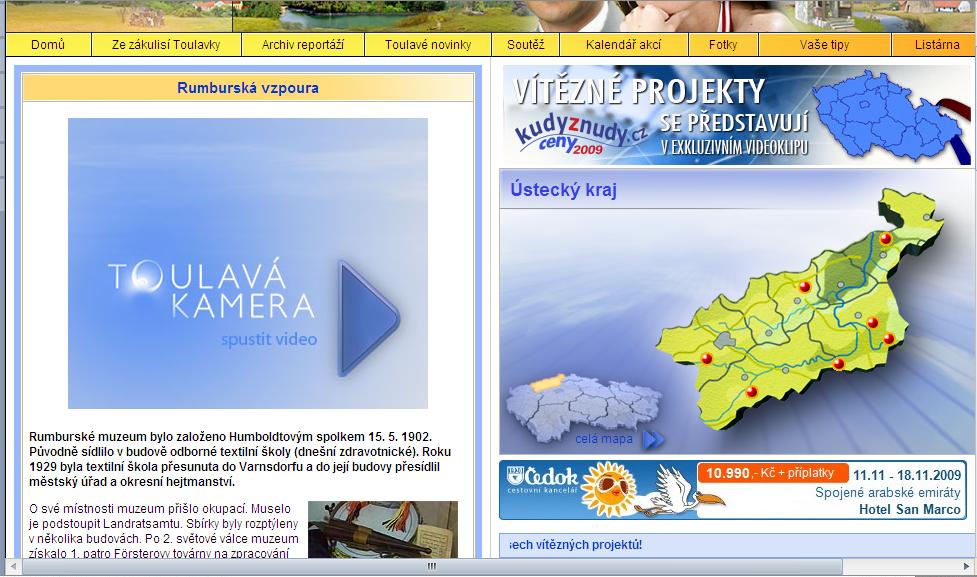The height and width of the screenshot is (577, 977).
Task: Open the Vaše tipy page
Action: [x=824, y=45]
